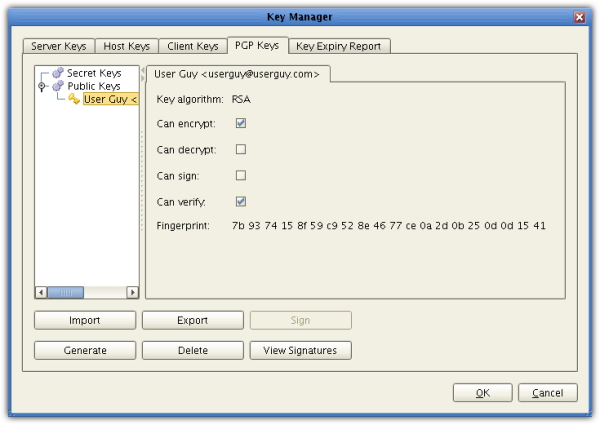This screenshot has height=425, width=600.
Task: Click the Public Keys node icon
Action: click(58, 87)
